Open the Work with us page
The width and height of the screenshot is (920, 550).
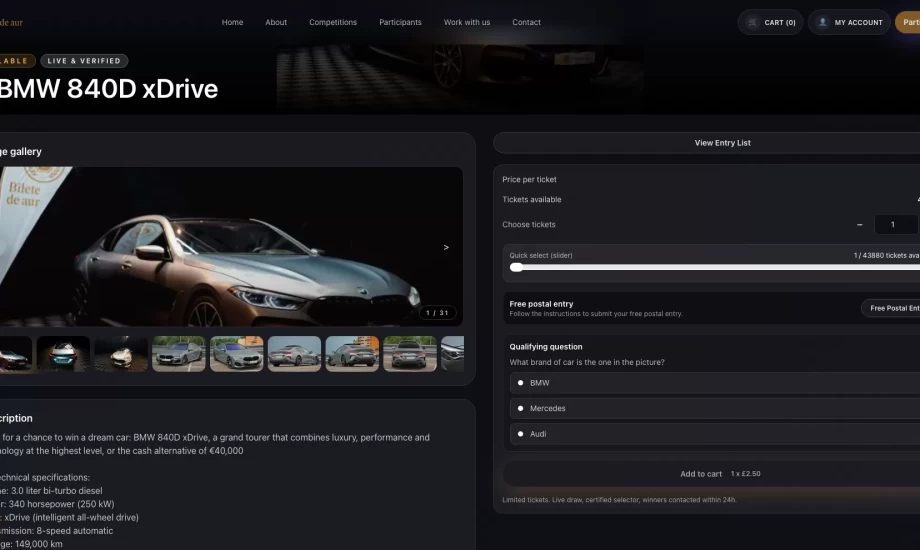[466, 22]
